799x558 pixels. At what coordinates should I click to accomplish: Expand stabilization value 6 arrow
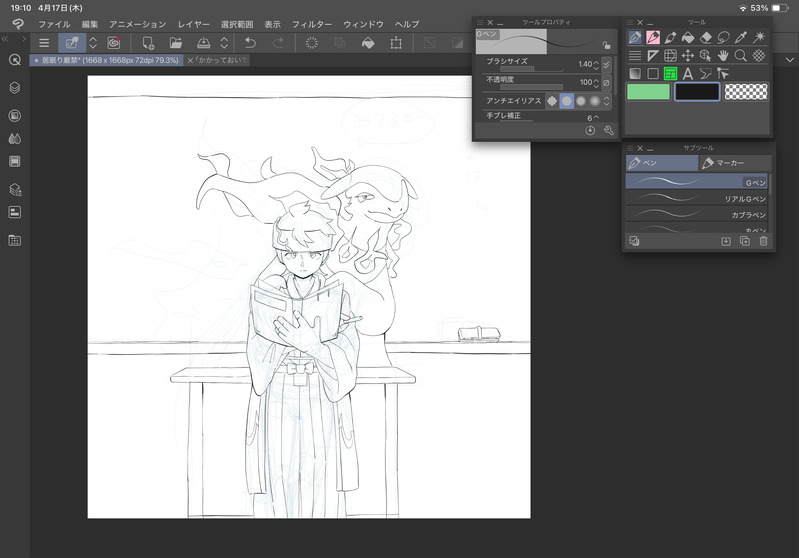click(x=596, y=117)
